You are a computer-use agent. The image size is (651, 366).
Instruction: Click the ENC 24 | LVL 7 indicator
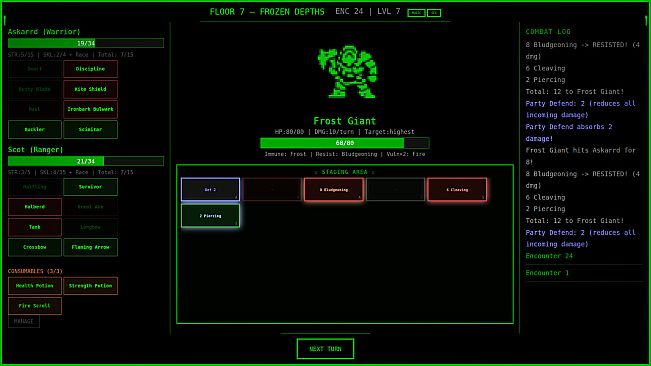pos(368,12)
